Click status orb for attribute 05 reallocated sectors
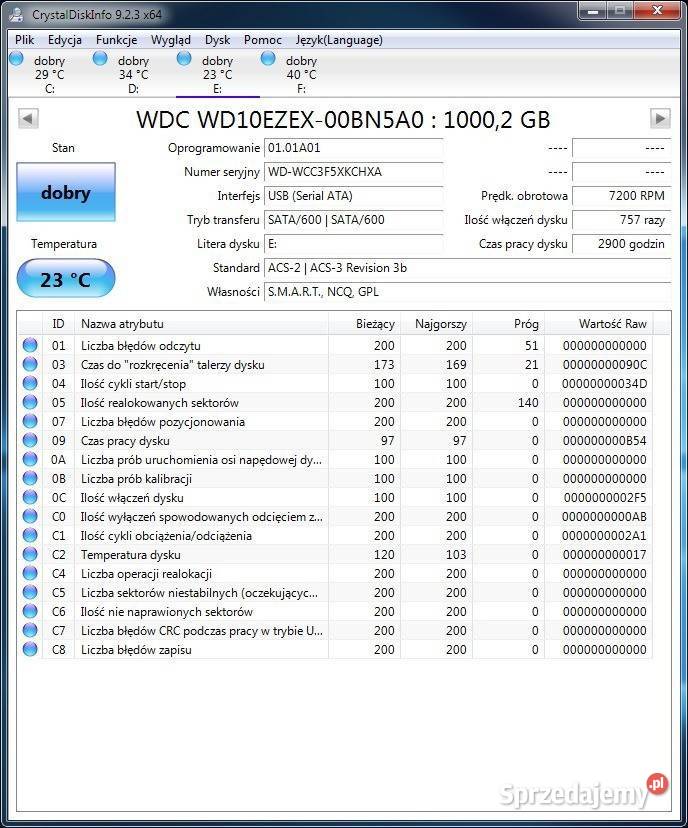 point(30,403)
